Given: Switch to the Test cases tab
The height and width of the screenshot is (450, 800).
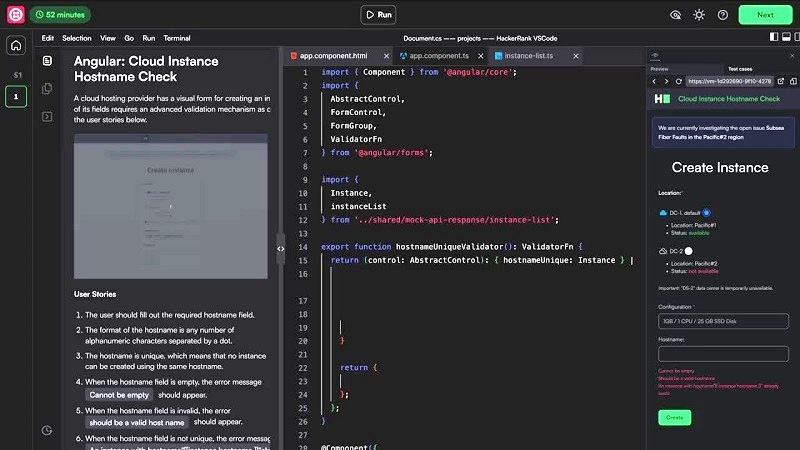Looking at the screenshot, I should pos(741,68).
